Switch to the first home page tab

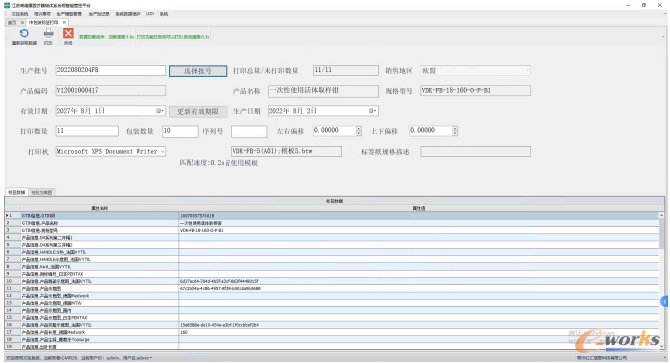(12, 23)
